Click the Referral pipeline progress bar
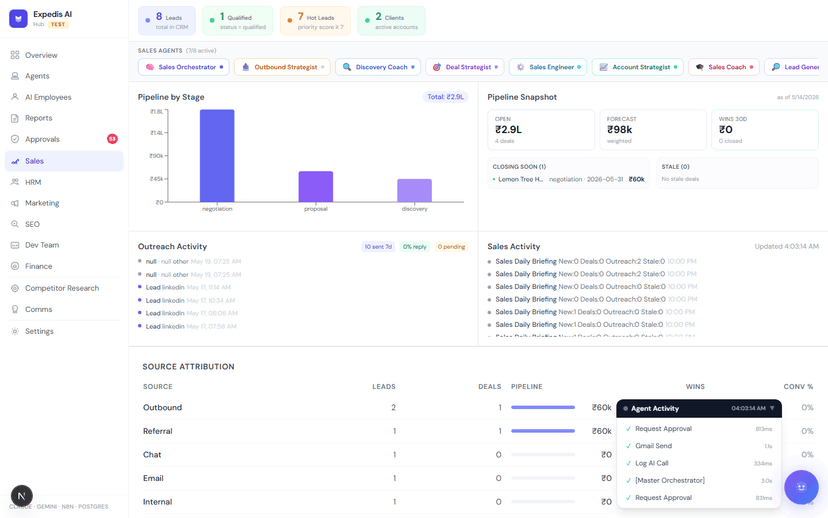This screenshot has height=518, width=828. click(543, 431)
